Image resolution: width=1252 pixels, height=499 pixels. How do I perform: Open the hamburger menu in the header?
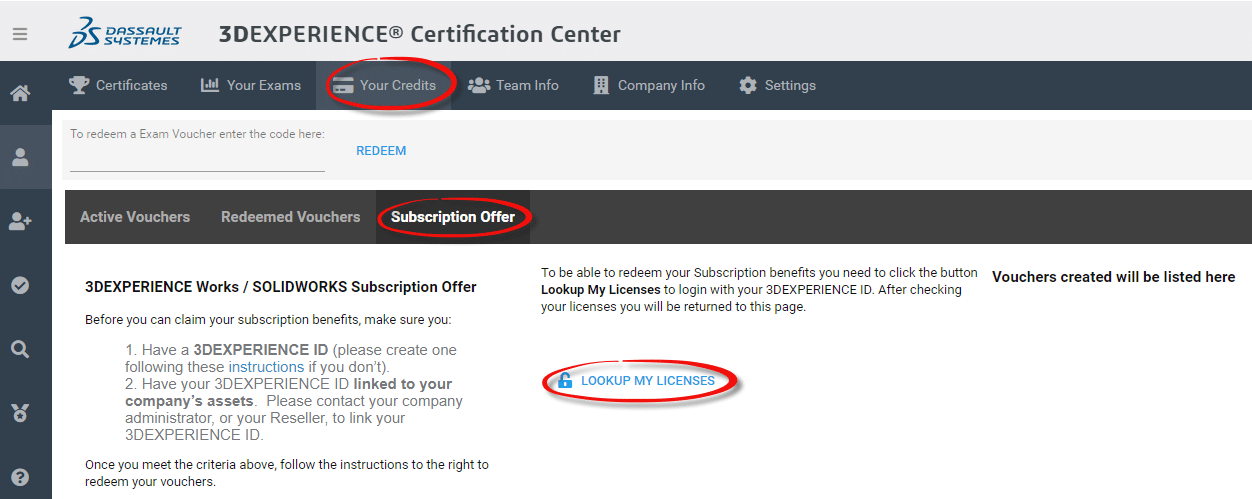point(20,34)
